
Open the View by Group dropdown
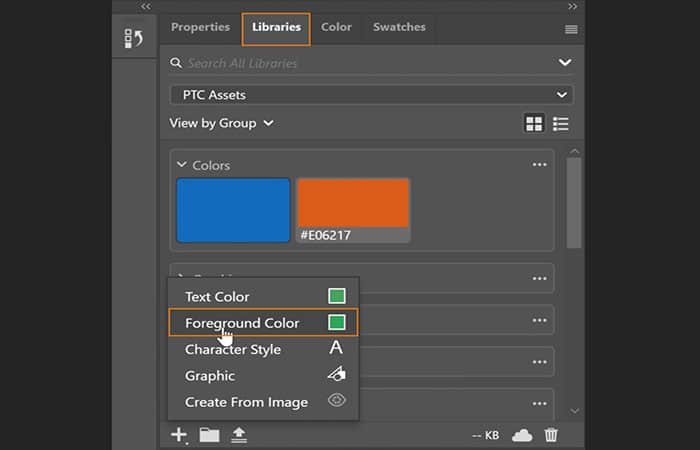click(221, 123)
